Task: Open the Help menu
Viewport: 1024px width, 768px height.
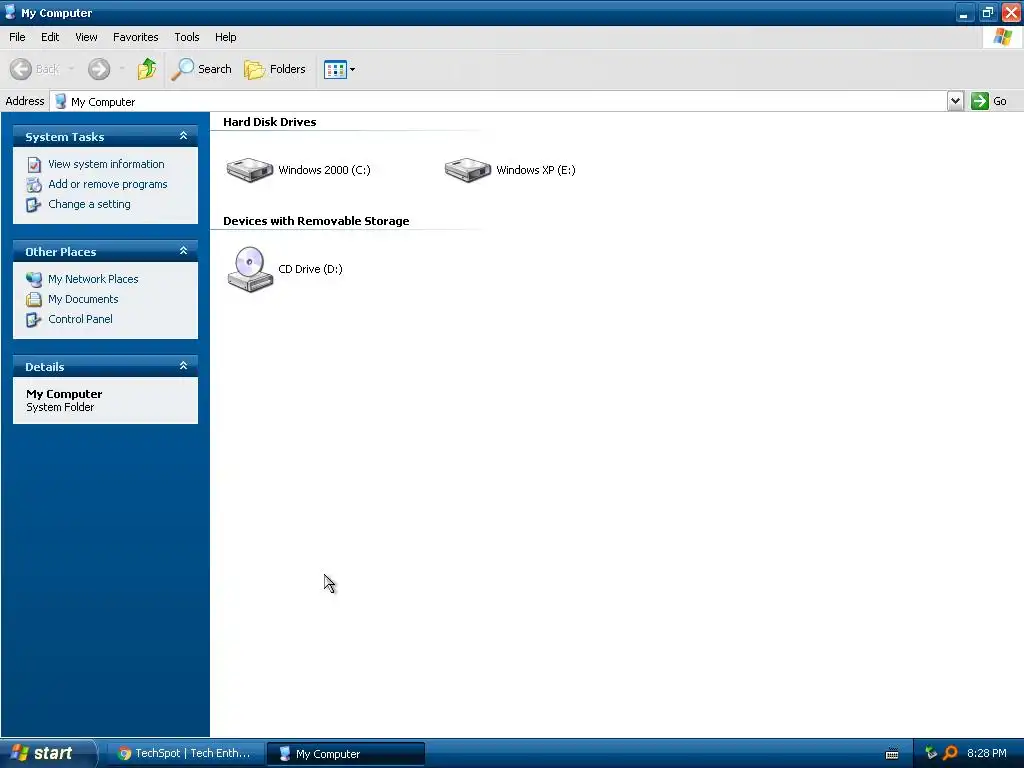Action: (225, 37)
